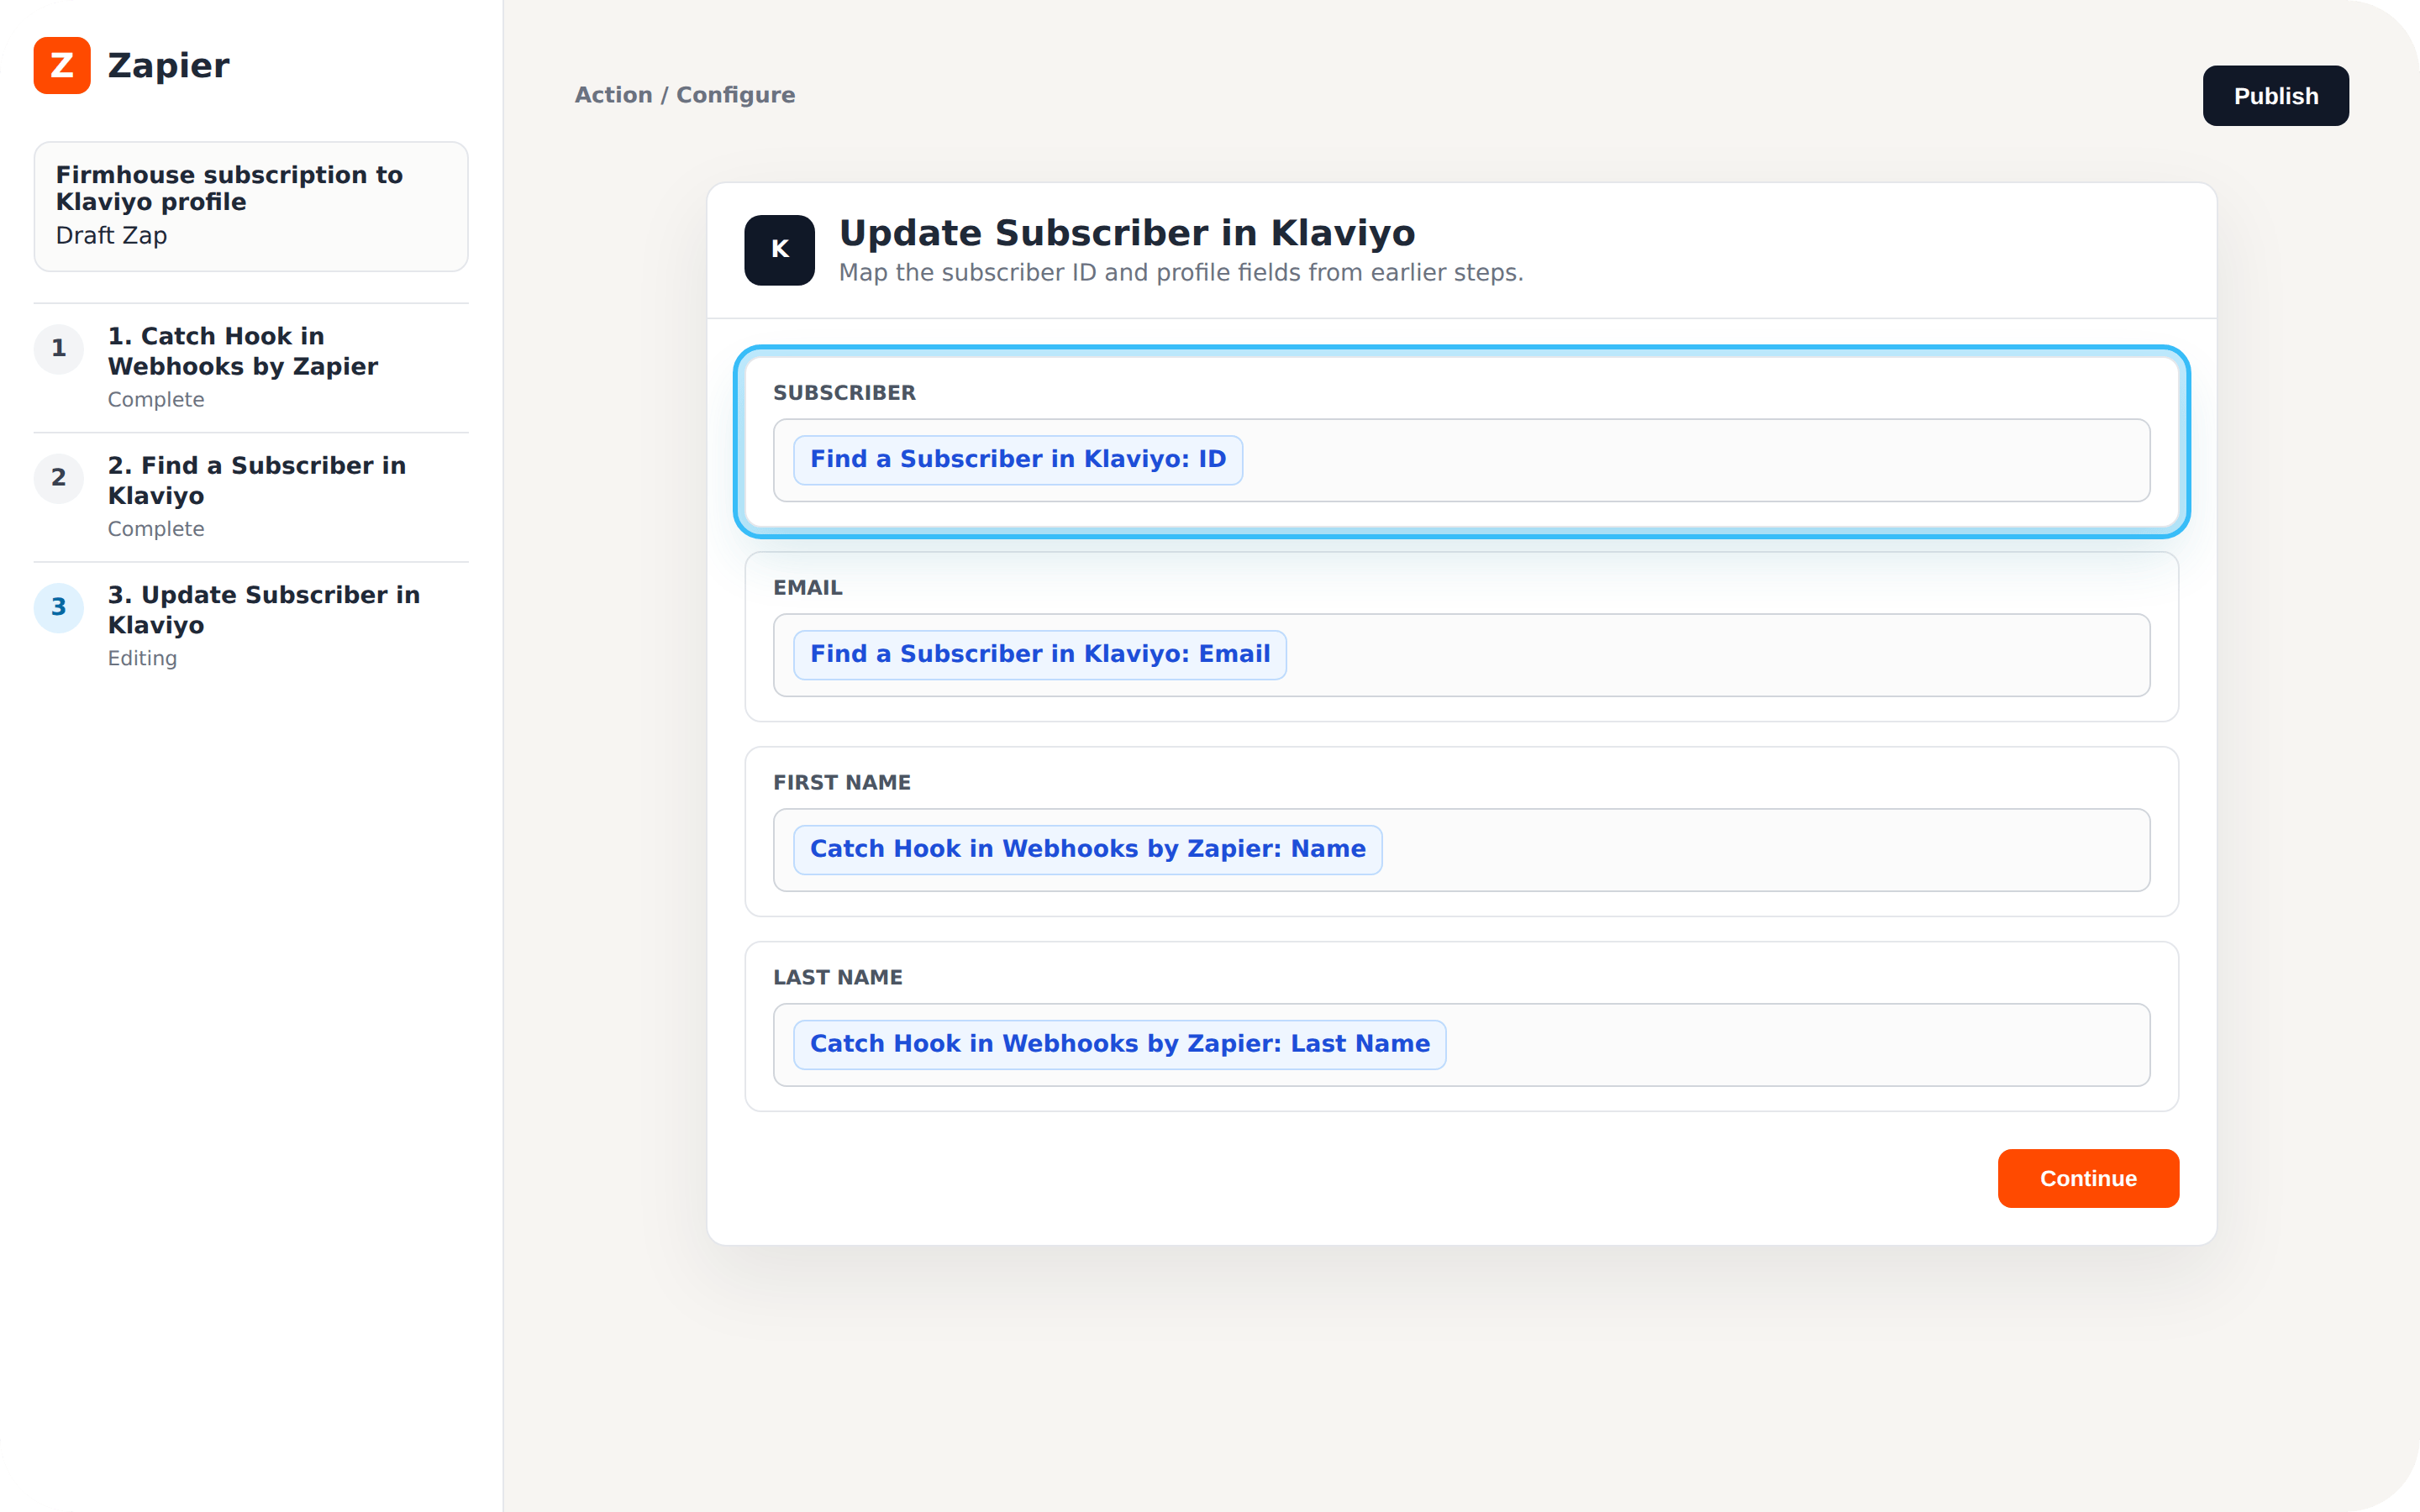Select the 'Find a Subscriber in Klaviyo: ID' pill
The height and width of the screenshot is (1512, 2420).
tap(1018, 460)
